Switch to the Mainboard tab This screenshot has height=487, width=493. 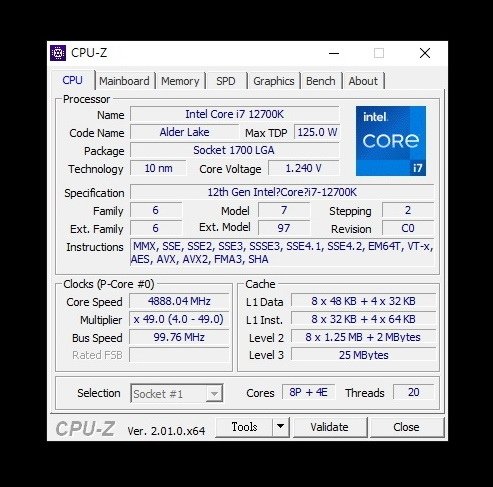pyautogui.click(x=124, y=81)
